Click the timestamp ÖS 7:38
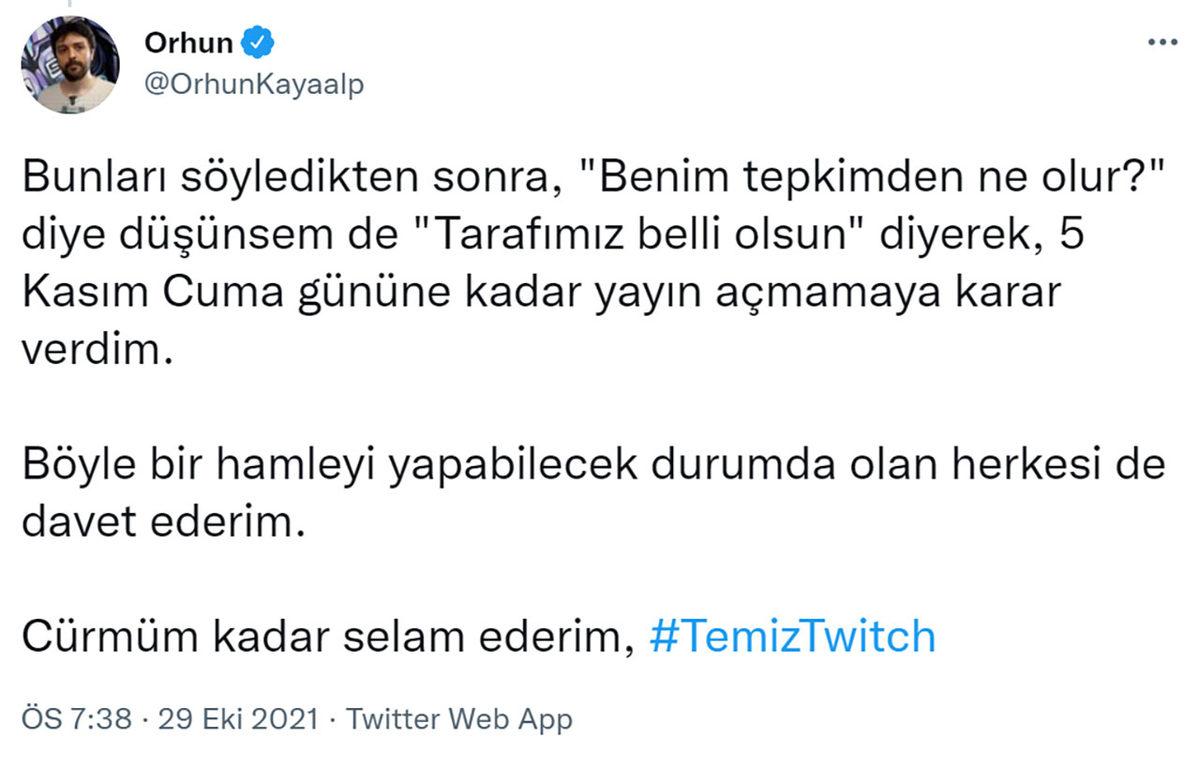The image size is (1200, 769). (x=75, y=718)
